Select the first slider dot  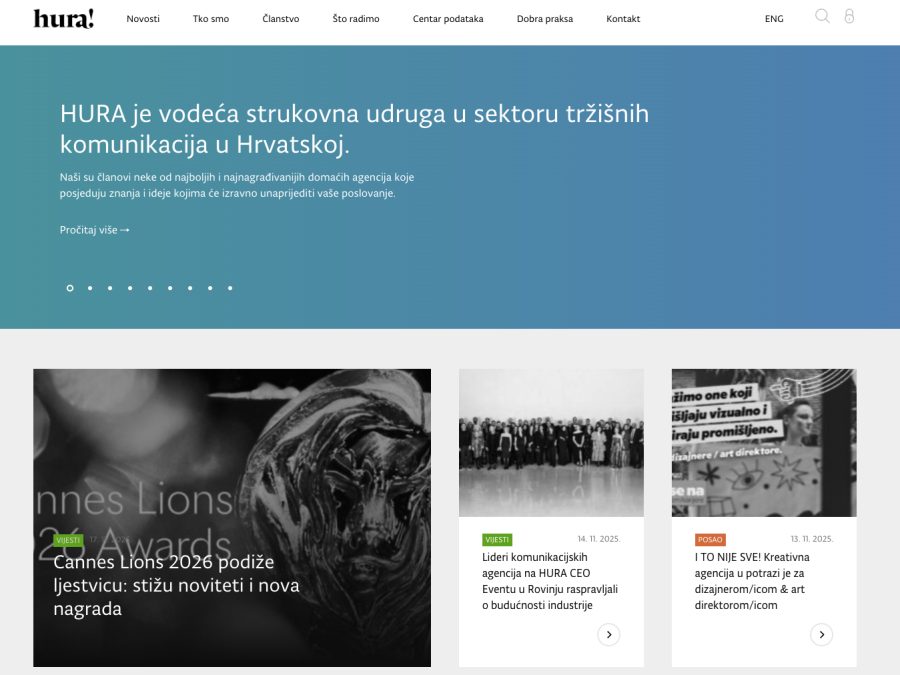70,288
